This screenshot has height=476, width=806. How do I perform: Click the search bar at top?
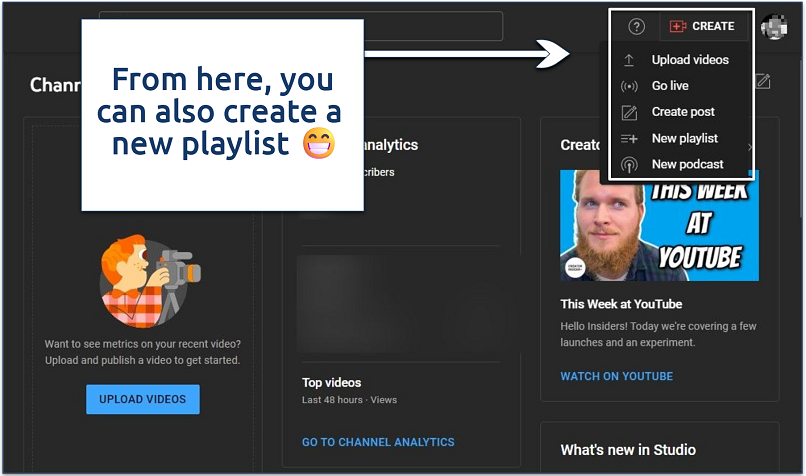pyautogui.click(x=430, y=27)
